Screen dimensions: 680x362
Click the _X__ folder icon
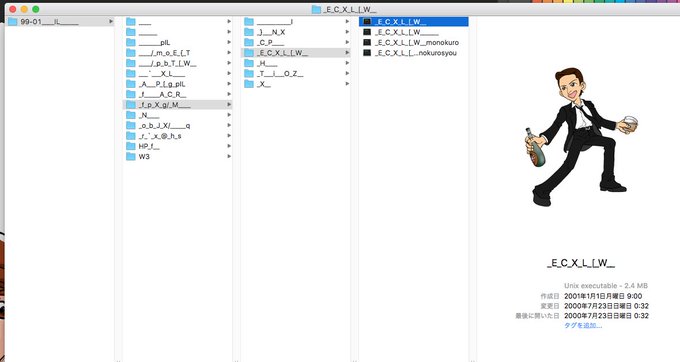(249, 84)
